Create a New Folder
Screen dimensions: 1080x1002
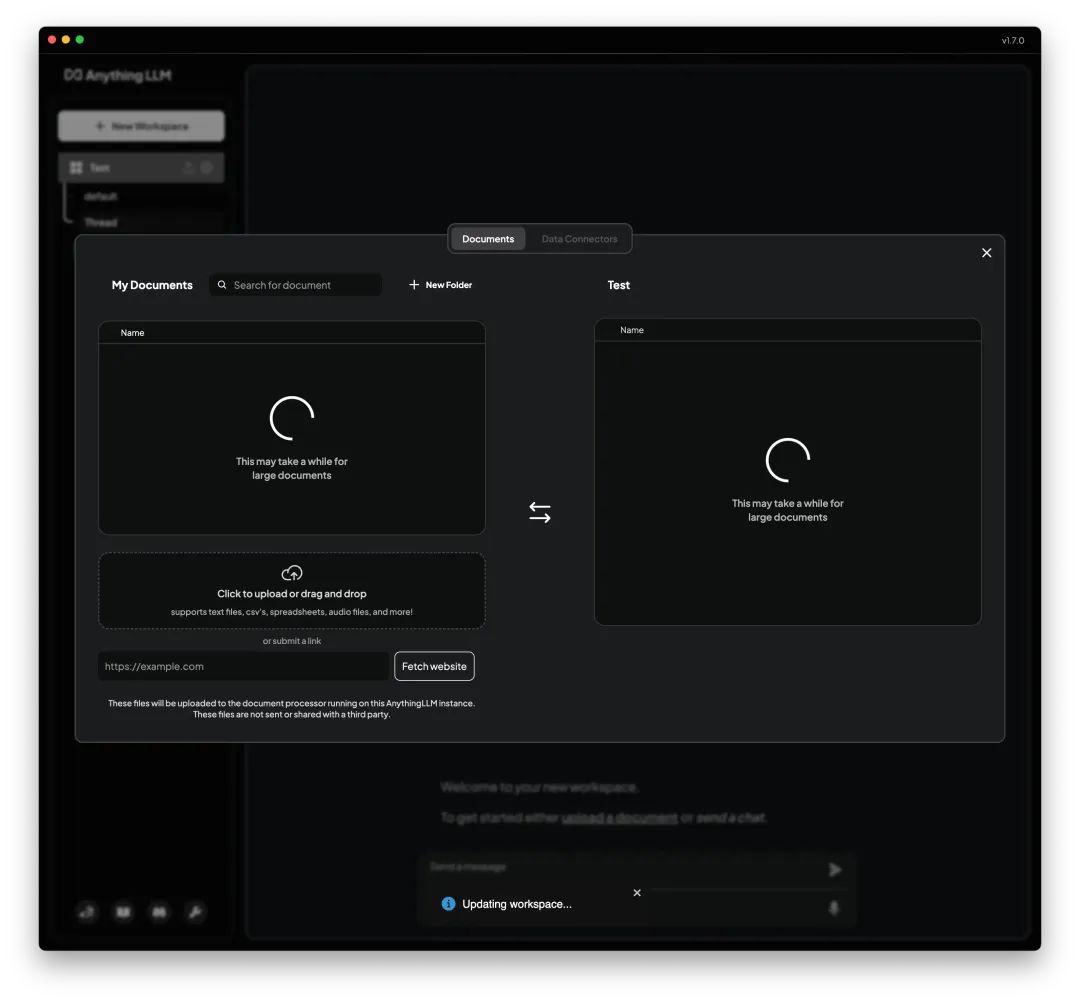click(x=441, y=284)
